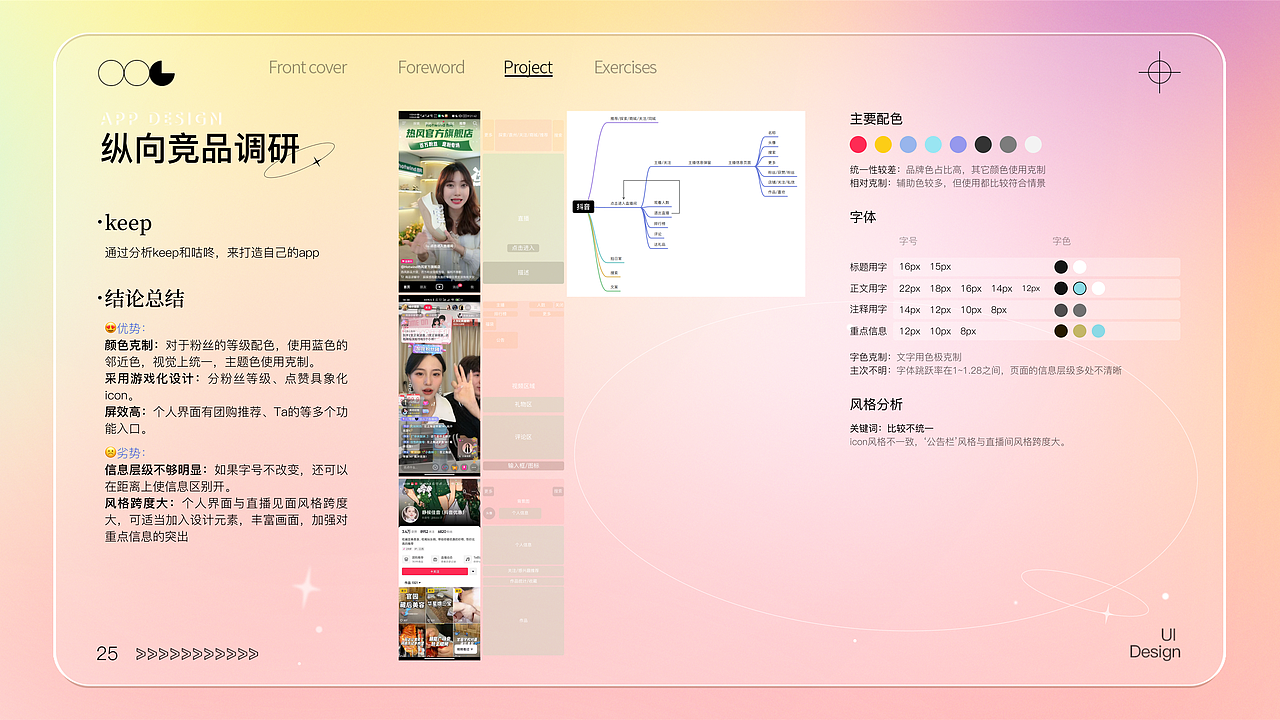Click the 主播信息页面 mind map node

tap(740, 161)
